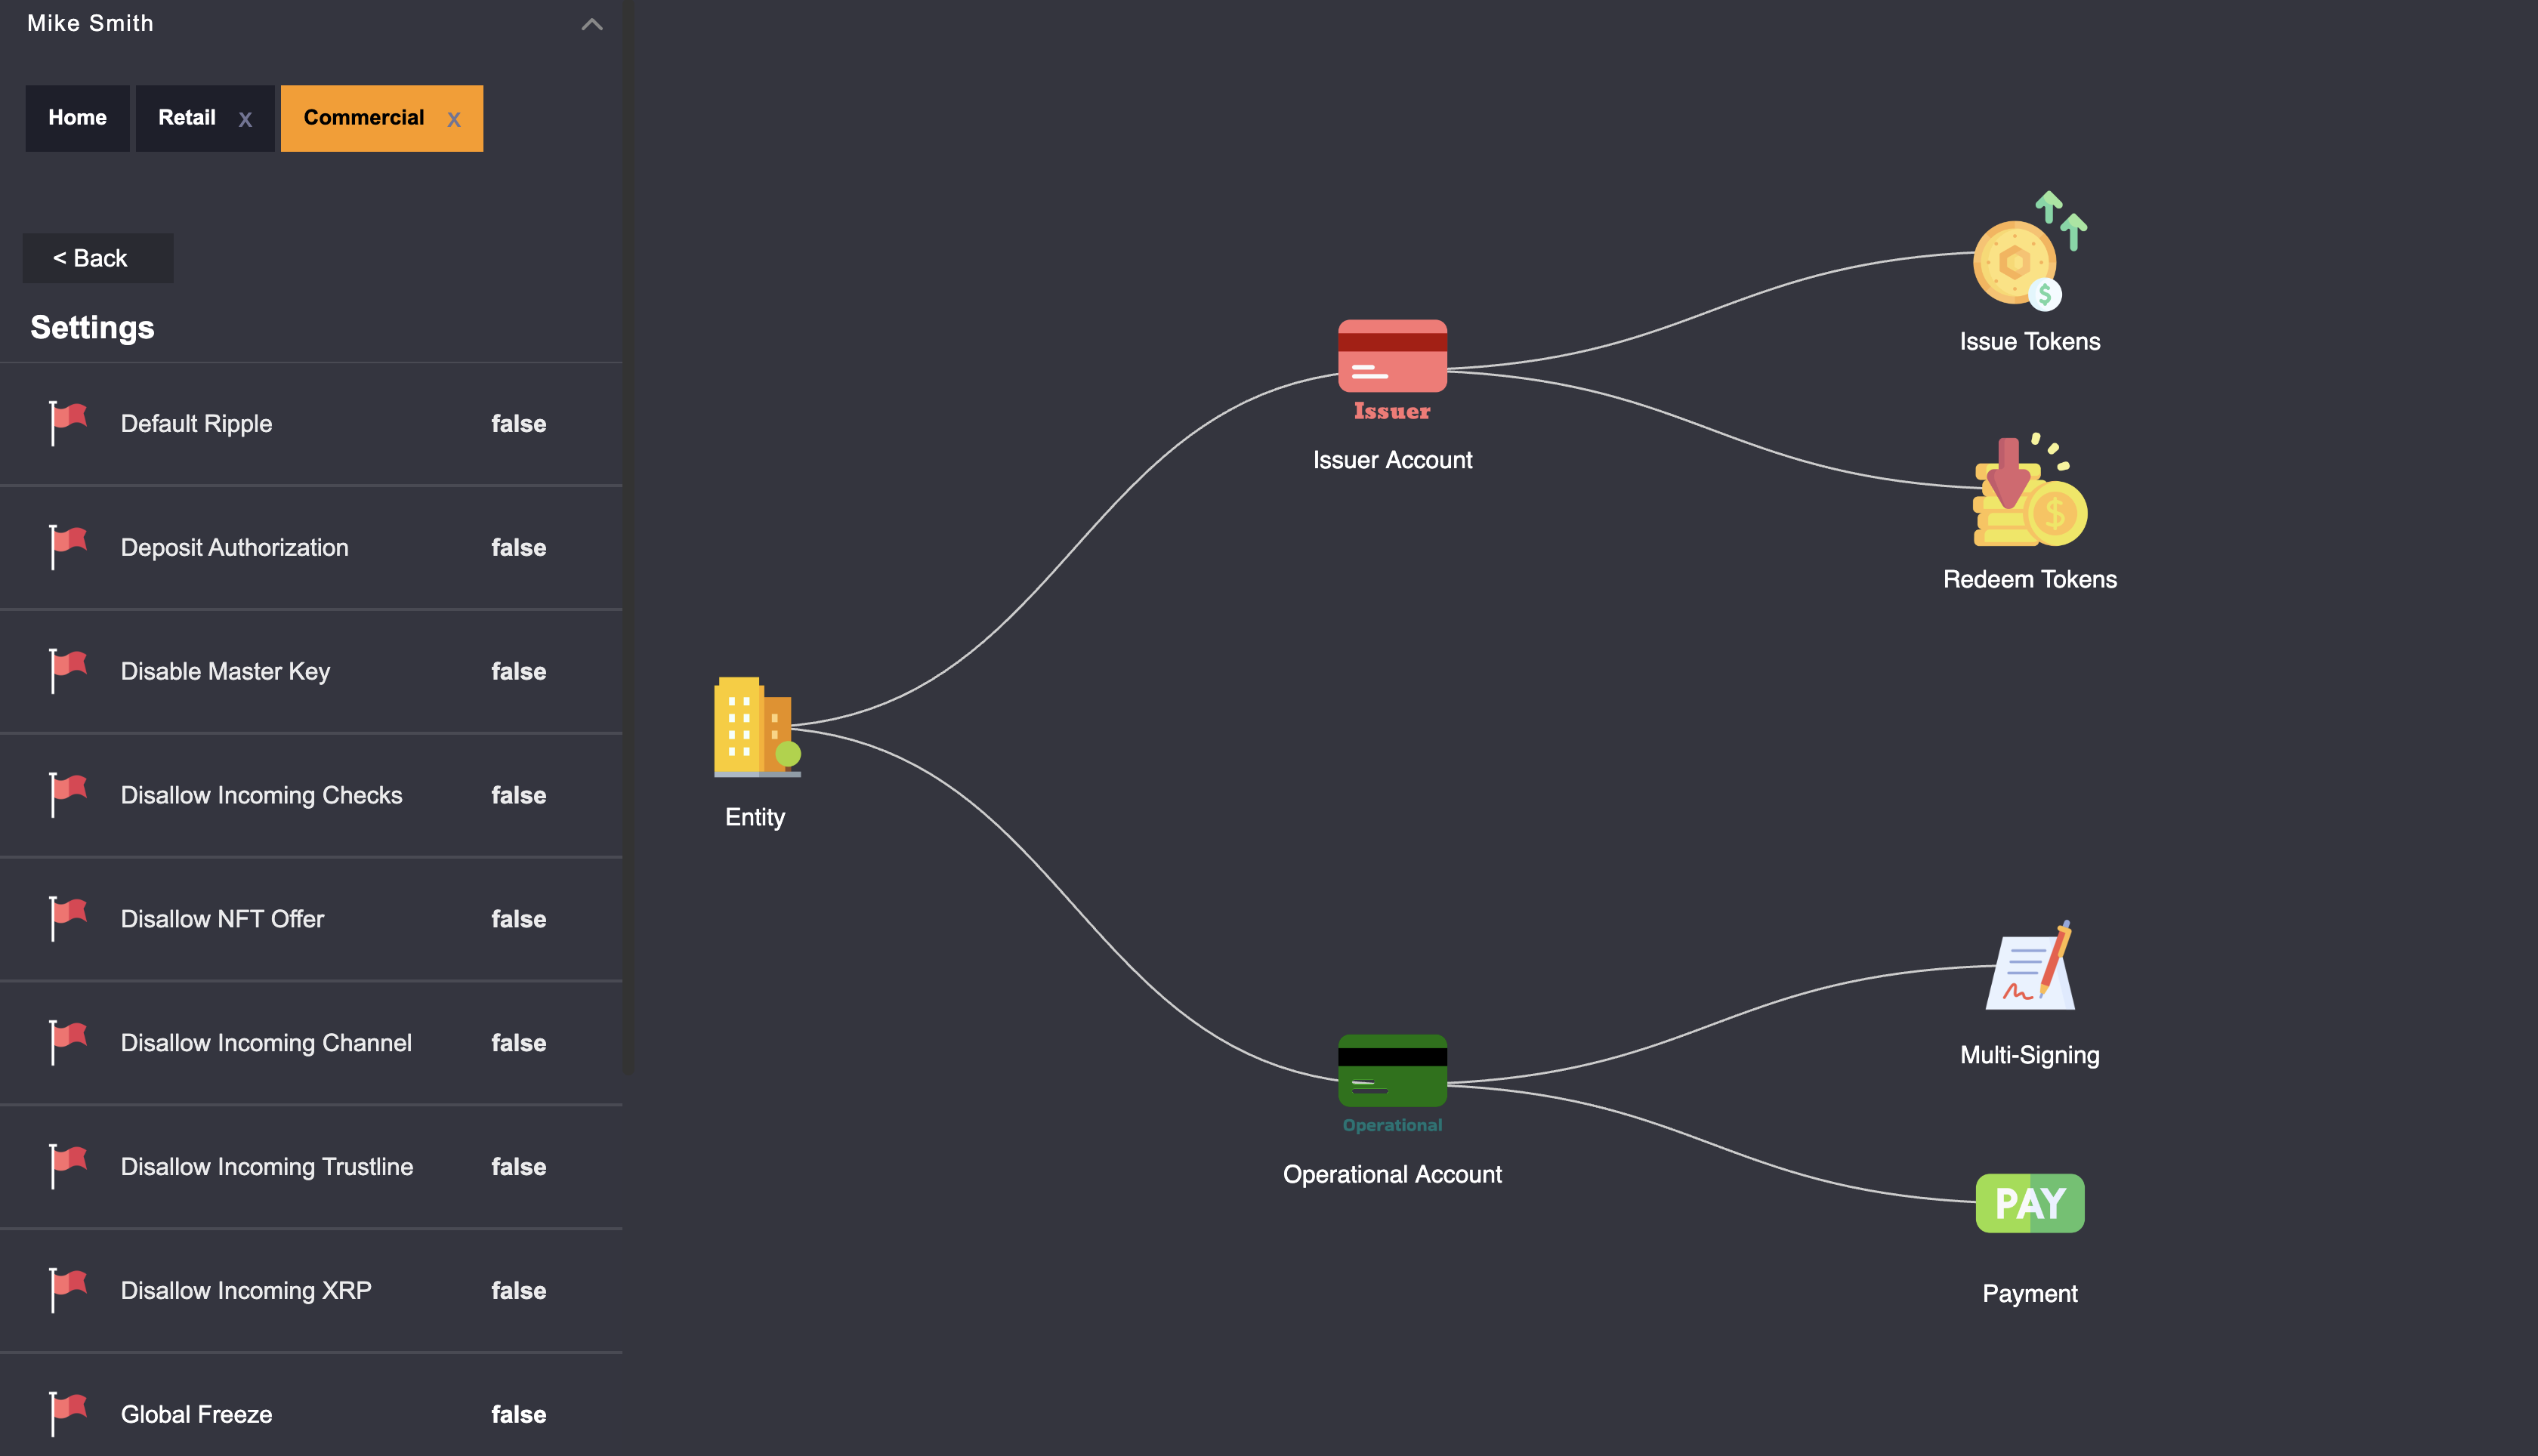Toggle the Disable Master Key false value

click(518, 671)
